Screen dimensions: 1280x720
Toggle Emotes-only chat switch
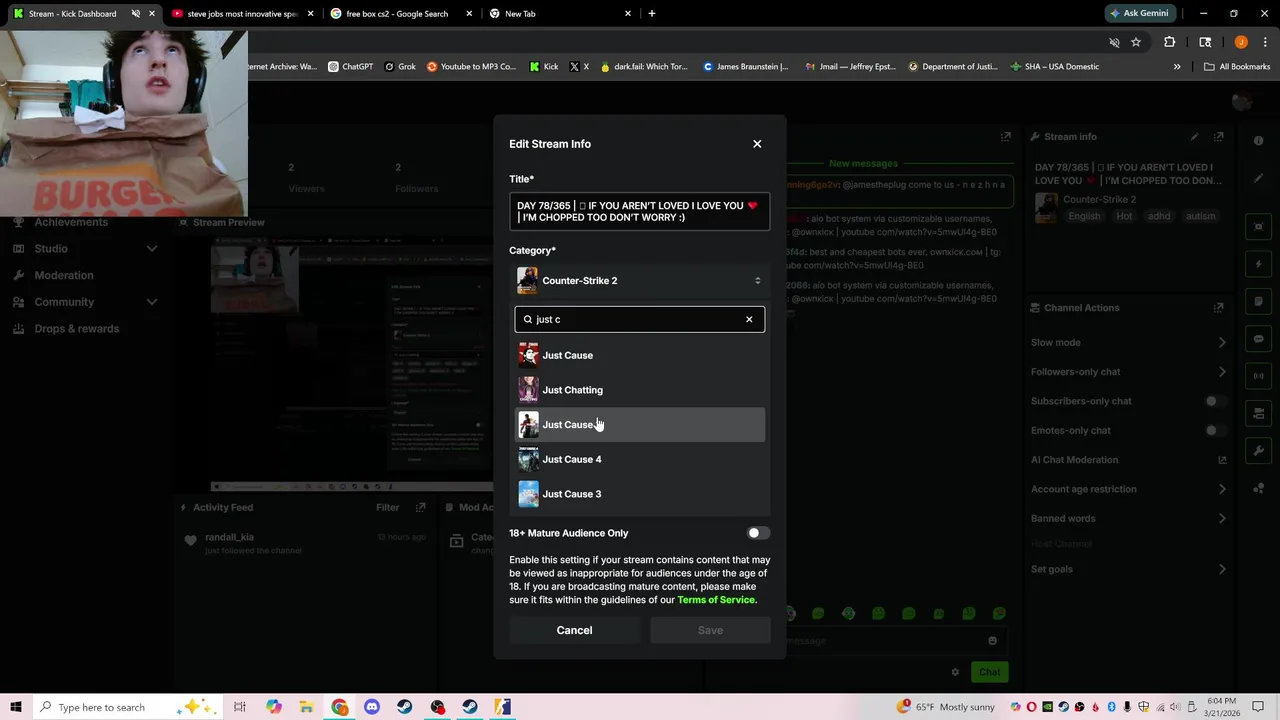[x=1214, y=430]
